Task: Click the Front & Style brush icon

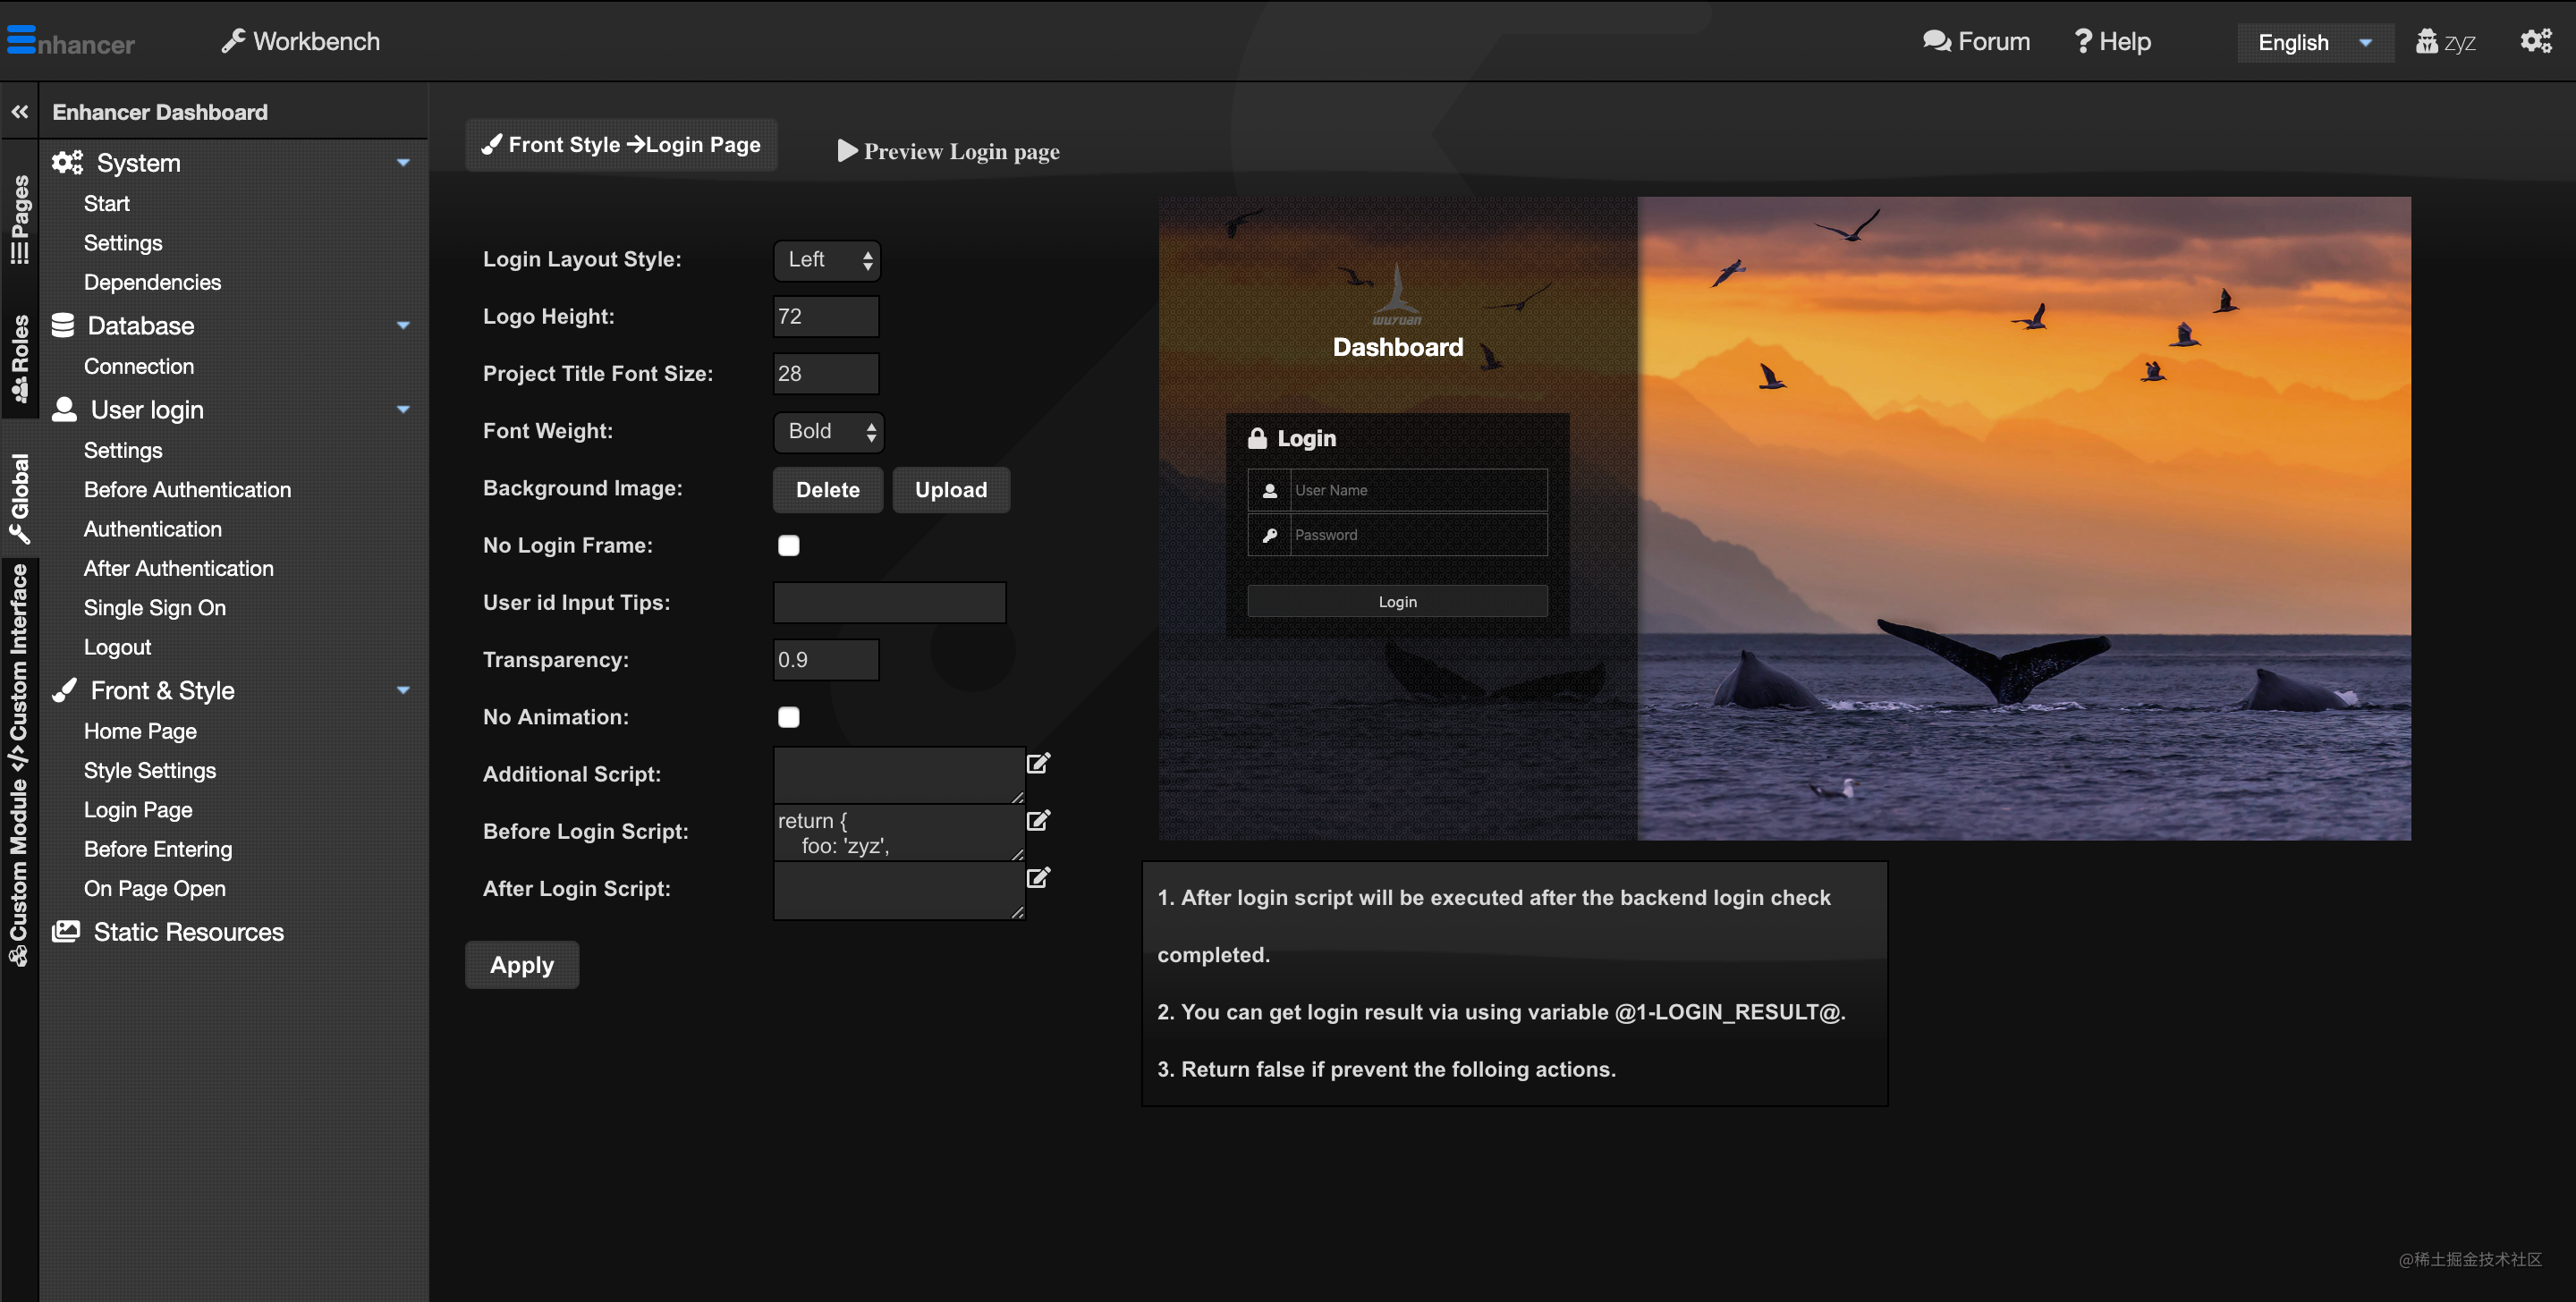Action: [65, 690]
